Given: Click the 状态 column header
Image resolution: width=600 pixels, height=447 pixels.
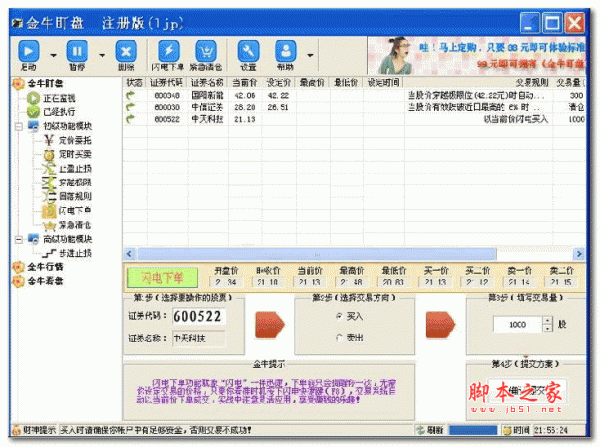Looking at the screenshot, I should pyautogui.click(x=135, y=83).
